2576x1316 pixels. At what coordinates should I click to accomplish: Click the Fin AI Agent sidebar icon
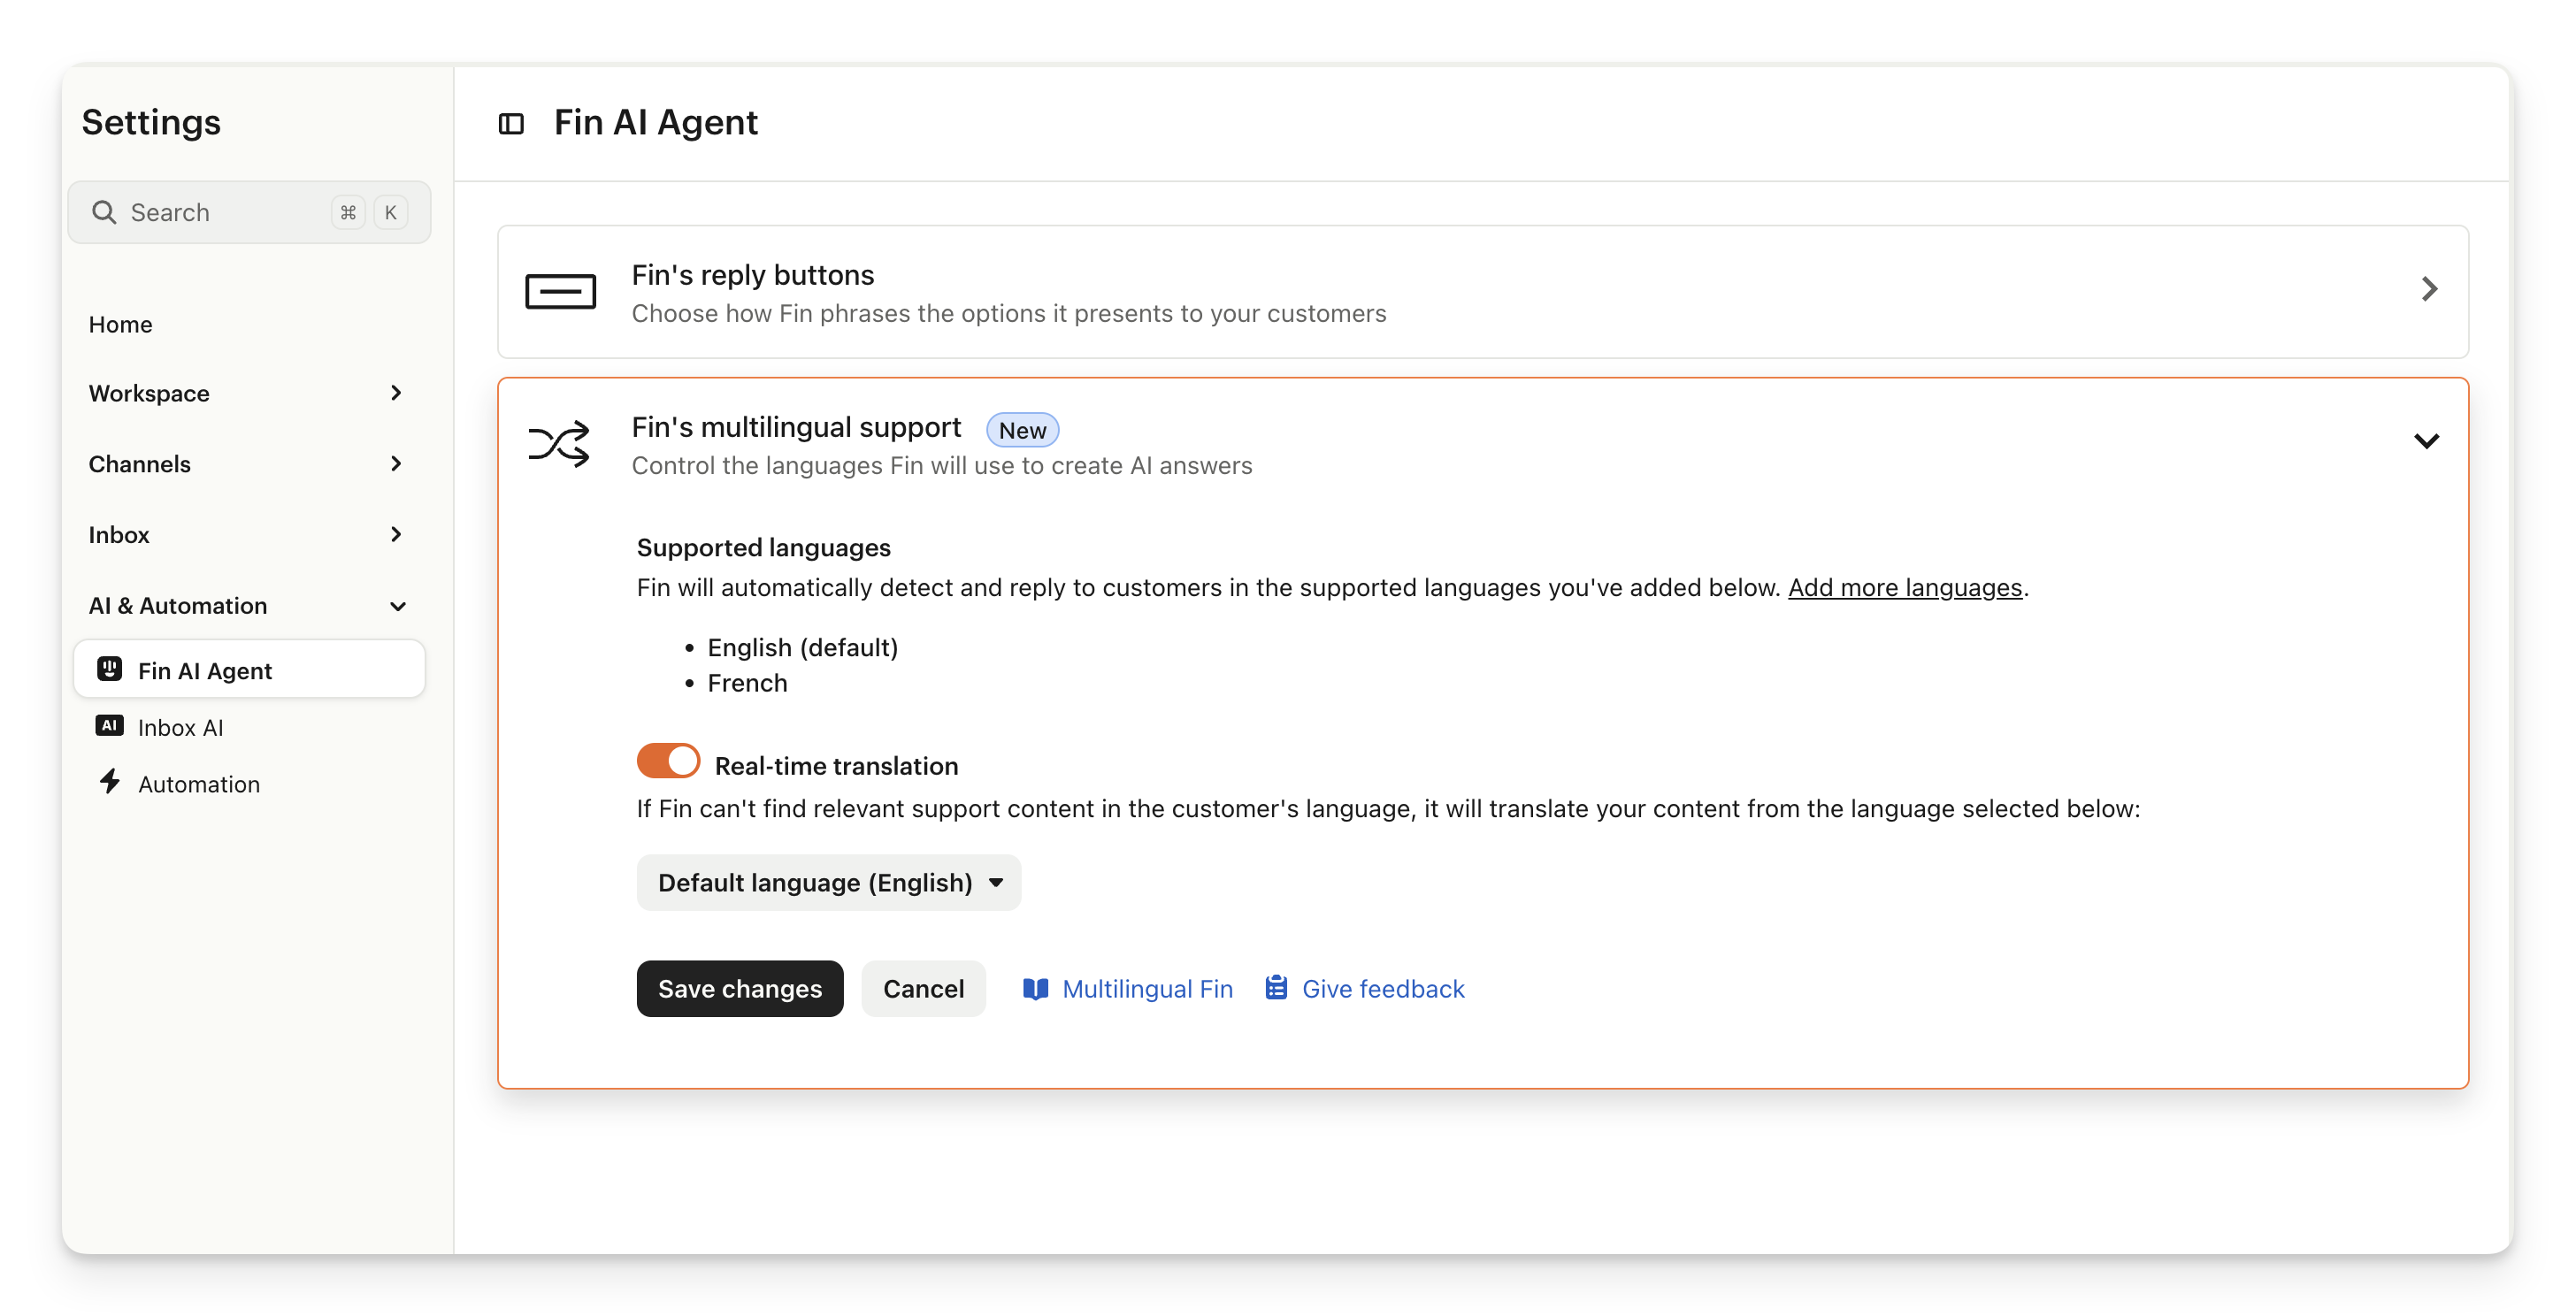(x=110, y=669)
